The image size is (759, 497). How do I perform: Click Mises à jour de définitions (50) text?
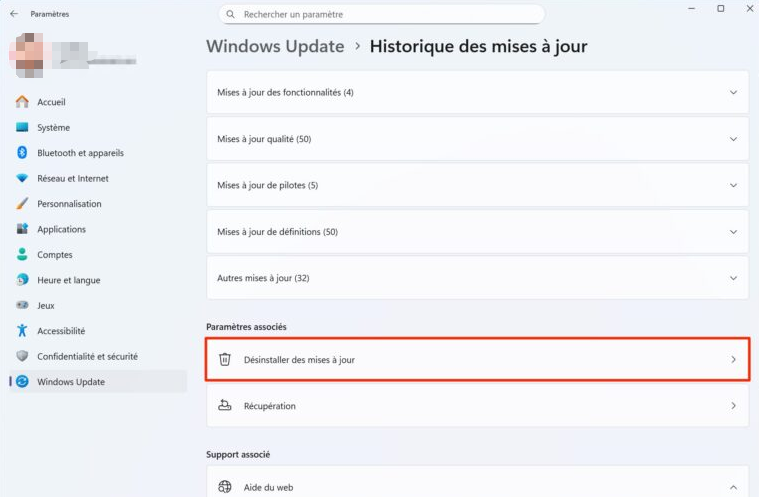(x=277, y=232)
